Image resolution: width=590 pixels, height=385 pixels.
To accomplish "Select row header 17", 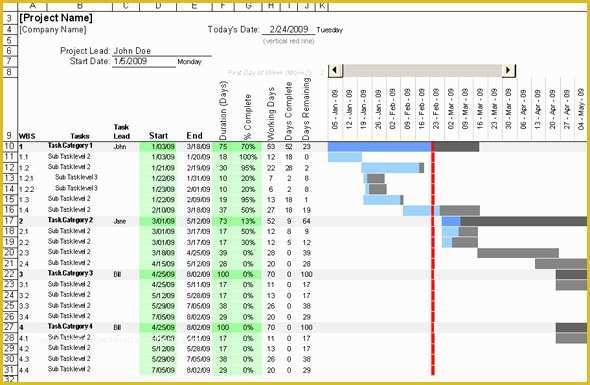I will [10, 221].
